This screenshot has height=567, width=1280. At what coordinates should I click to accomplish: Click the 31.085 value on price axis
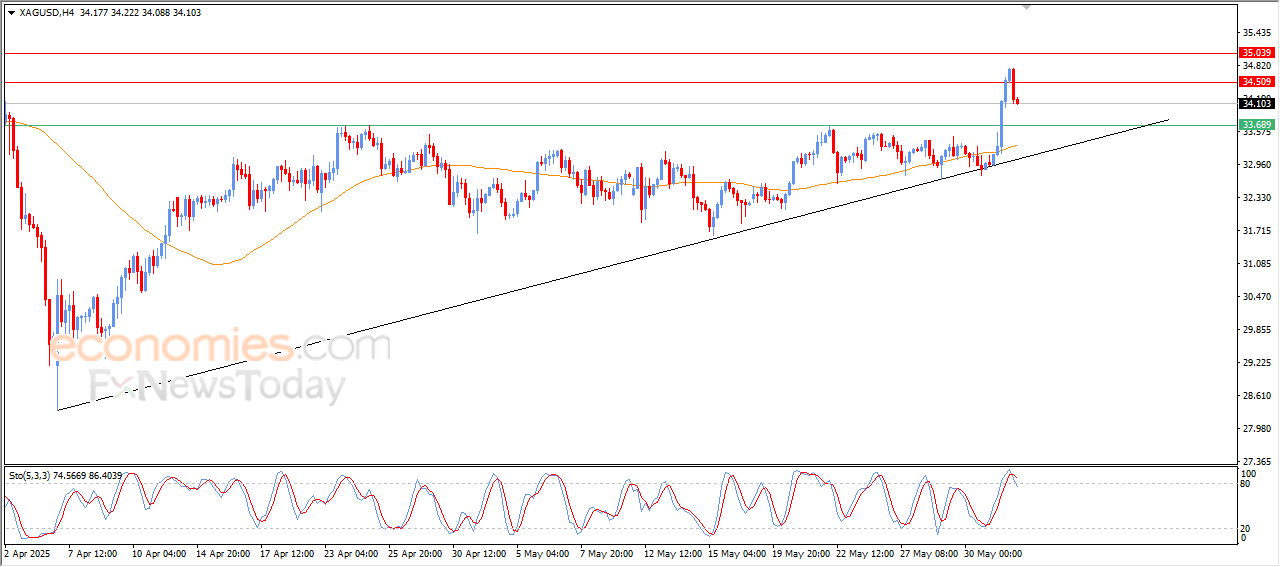pos(1256,263)
